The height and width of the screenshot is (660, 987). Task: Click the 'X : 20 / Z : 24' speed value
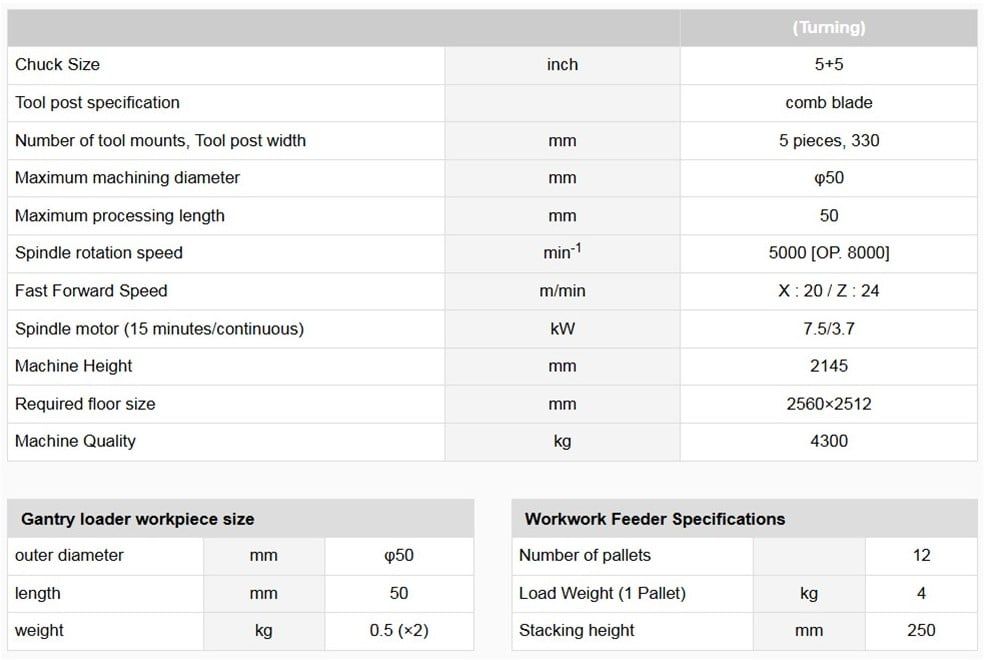(828, 291)
